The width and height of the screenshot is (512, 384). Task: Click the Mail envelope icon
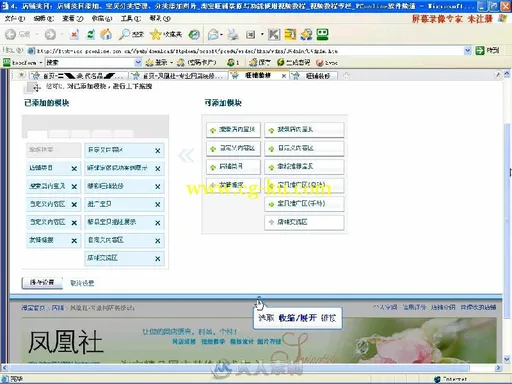click(x=214, y=34)
